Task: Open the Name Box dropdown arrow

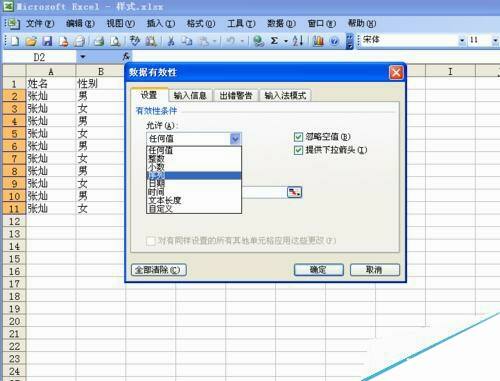Action: [x=83, y=57]
